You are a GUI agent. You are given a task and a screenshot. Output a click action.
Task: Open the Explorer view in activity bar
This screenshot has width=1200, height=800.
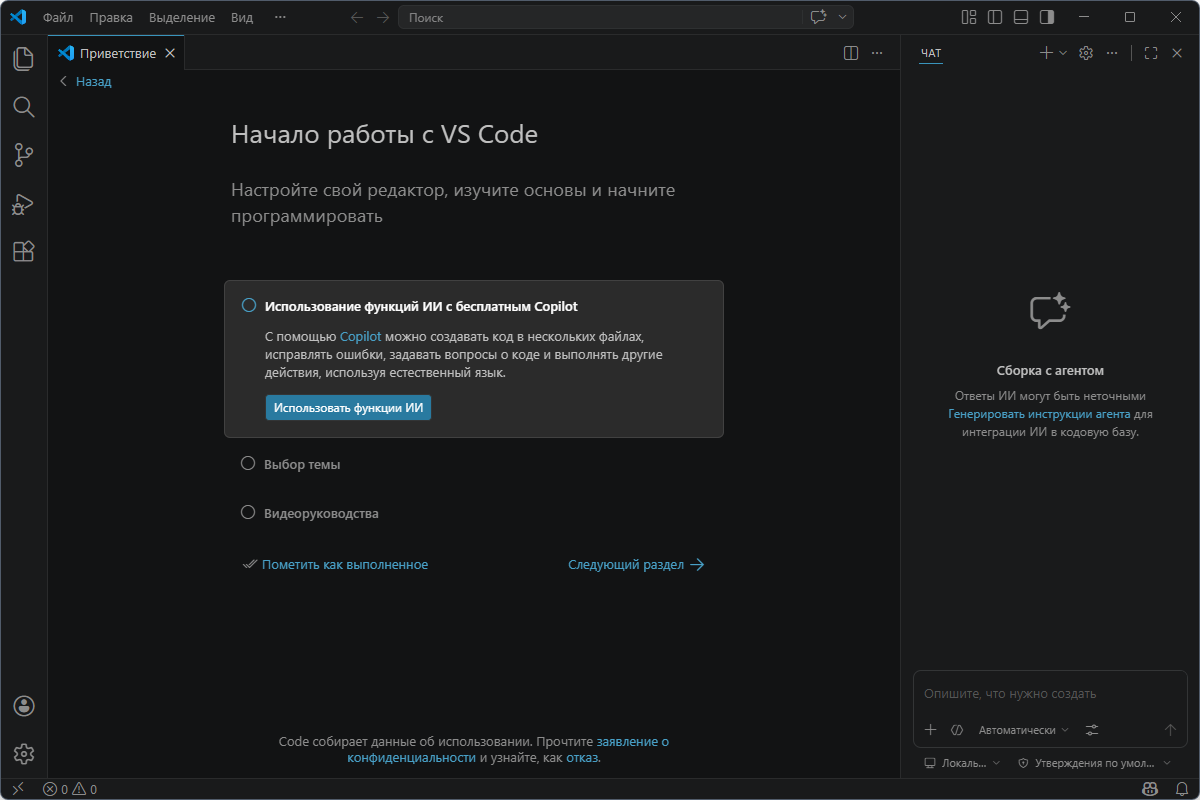[23, 59]
